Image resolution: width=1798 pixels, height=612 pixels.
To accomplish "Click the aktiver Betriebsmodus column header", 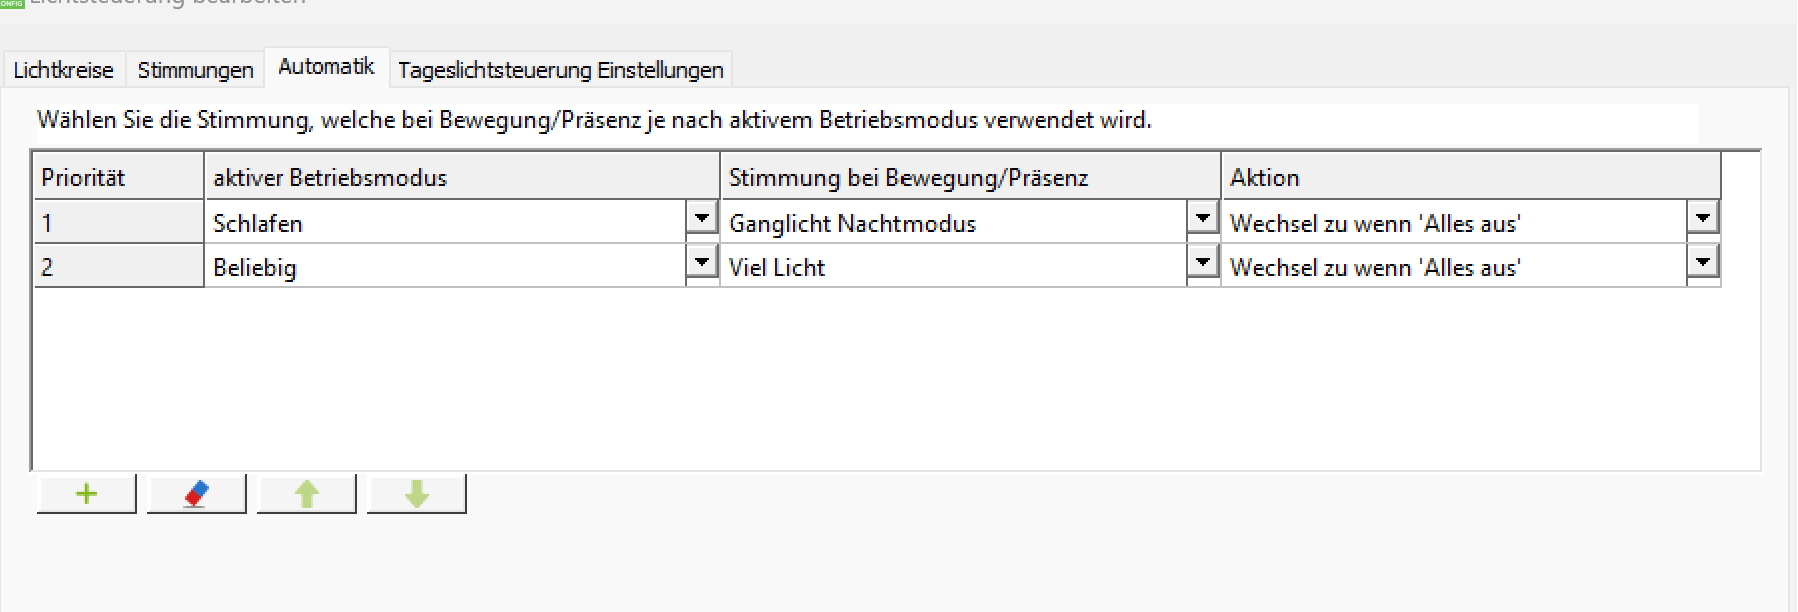I will pos(461,177).
